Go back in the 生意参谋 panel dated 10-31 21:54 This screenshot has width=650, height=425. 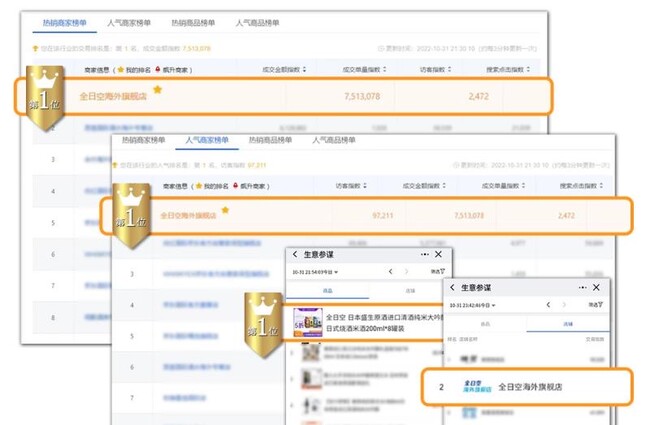[x=295, y=255]
